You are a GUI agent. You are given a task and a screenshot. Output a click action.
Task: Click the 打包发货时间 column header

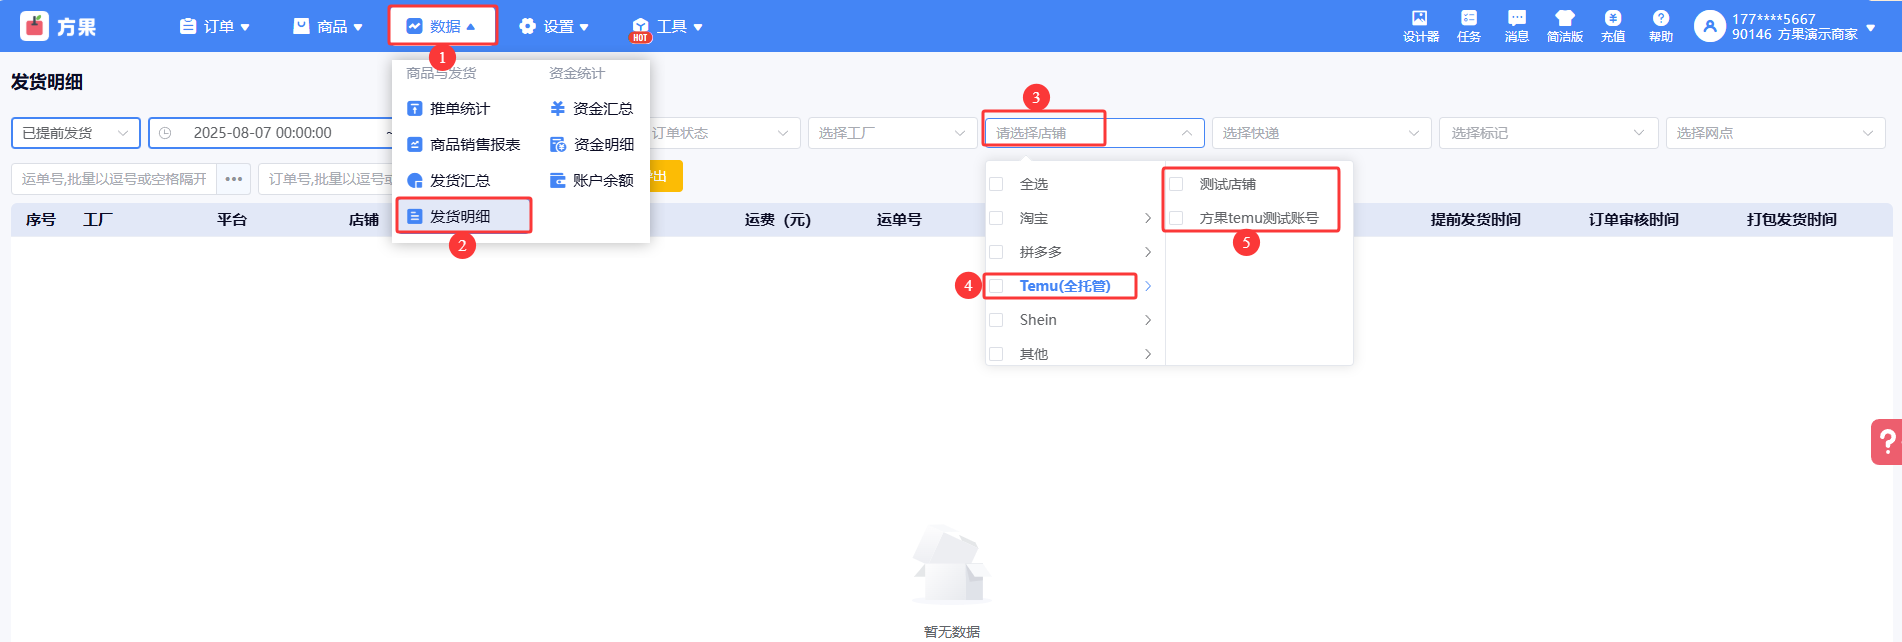click(x=1791, y=220)
